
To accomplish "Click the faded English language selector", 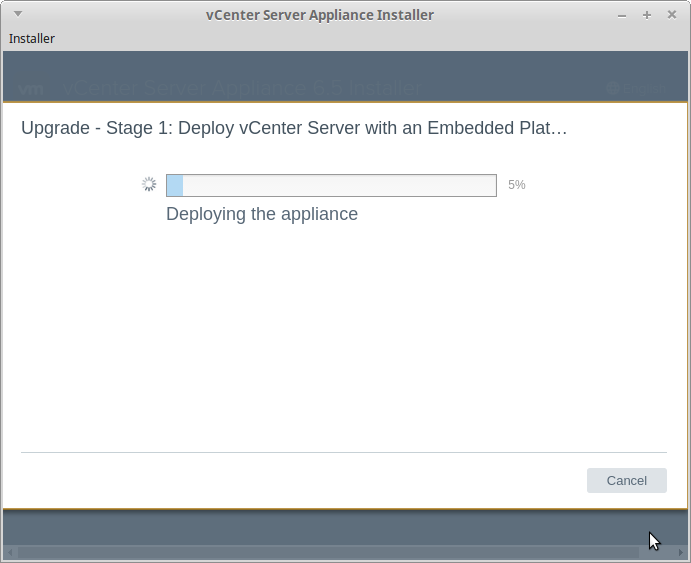I will [x=636, y=89].
